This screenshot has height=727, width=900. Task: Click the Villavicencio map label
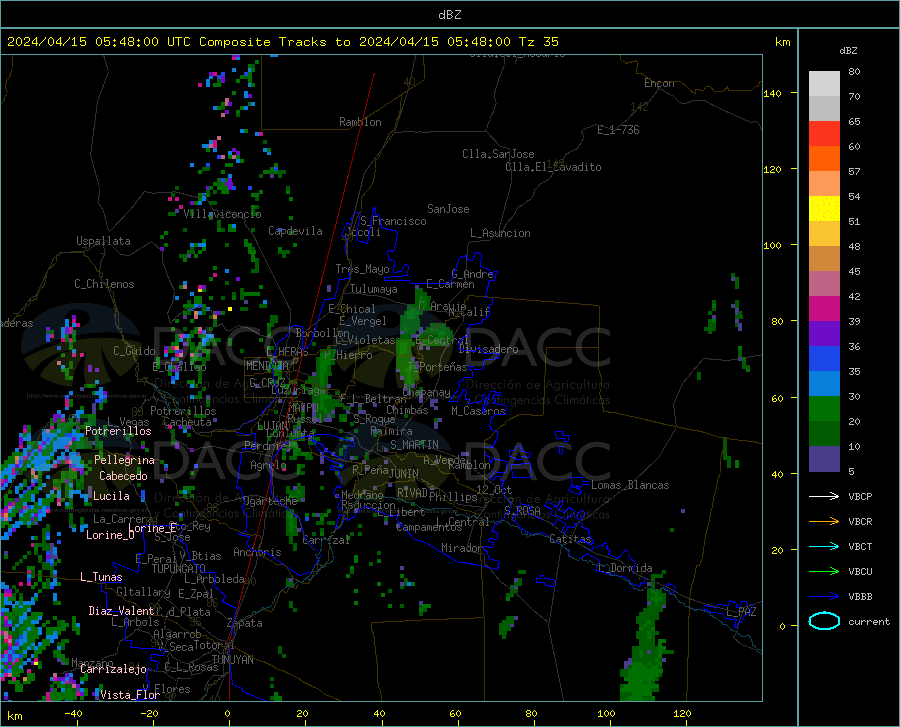pos(223,214)
